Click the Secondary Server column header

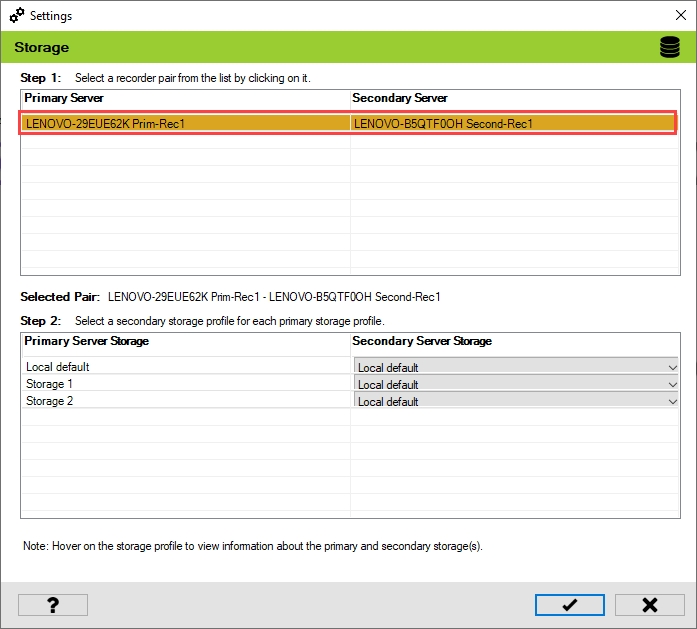point(400,98)
